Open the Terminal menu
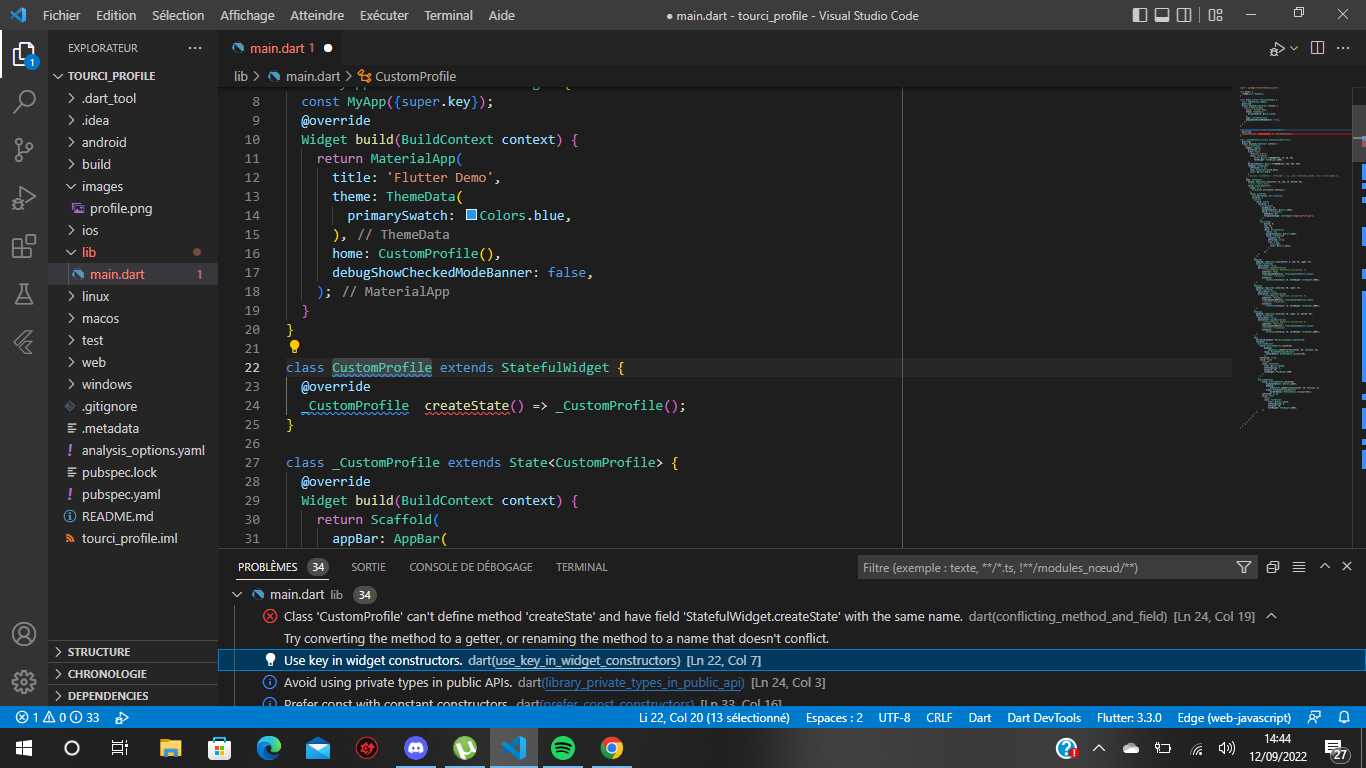Viewport: 1366px width, 768px height. pyautogui.click(x=448, y=15)
